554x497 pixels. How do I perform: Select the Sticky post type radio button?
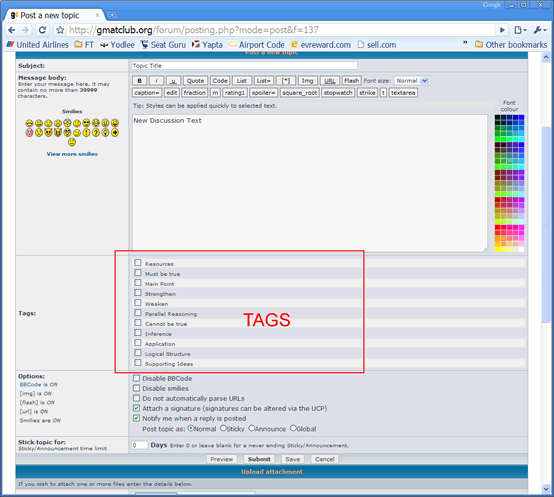tap(223, 428)
